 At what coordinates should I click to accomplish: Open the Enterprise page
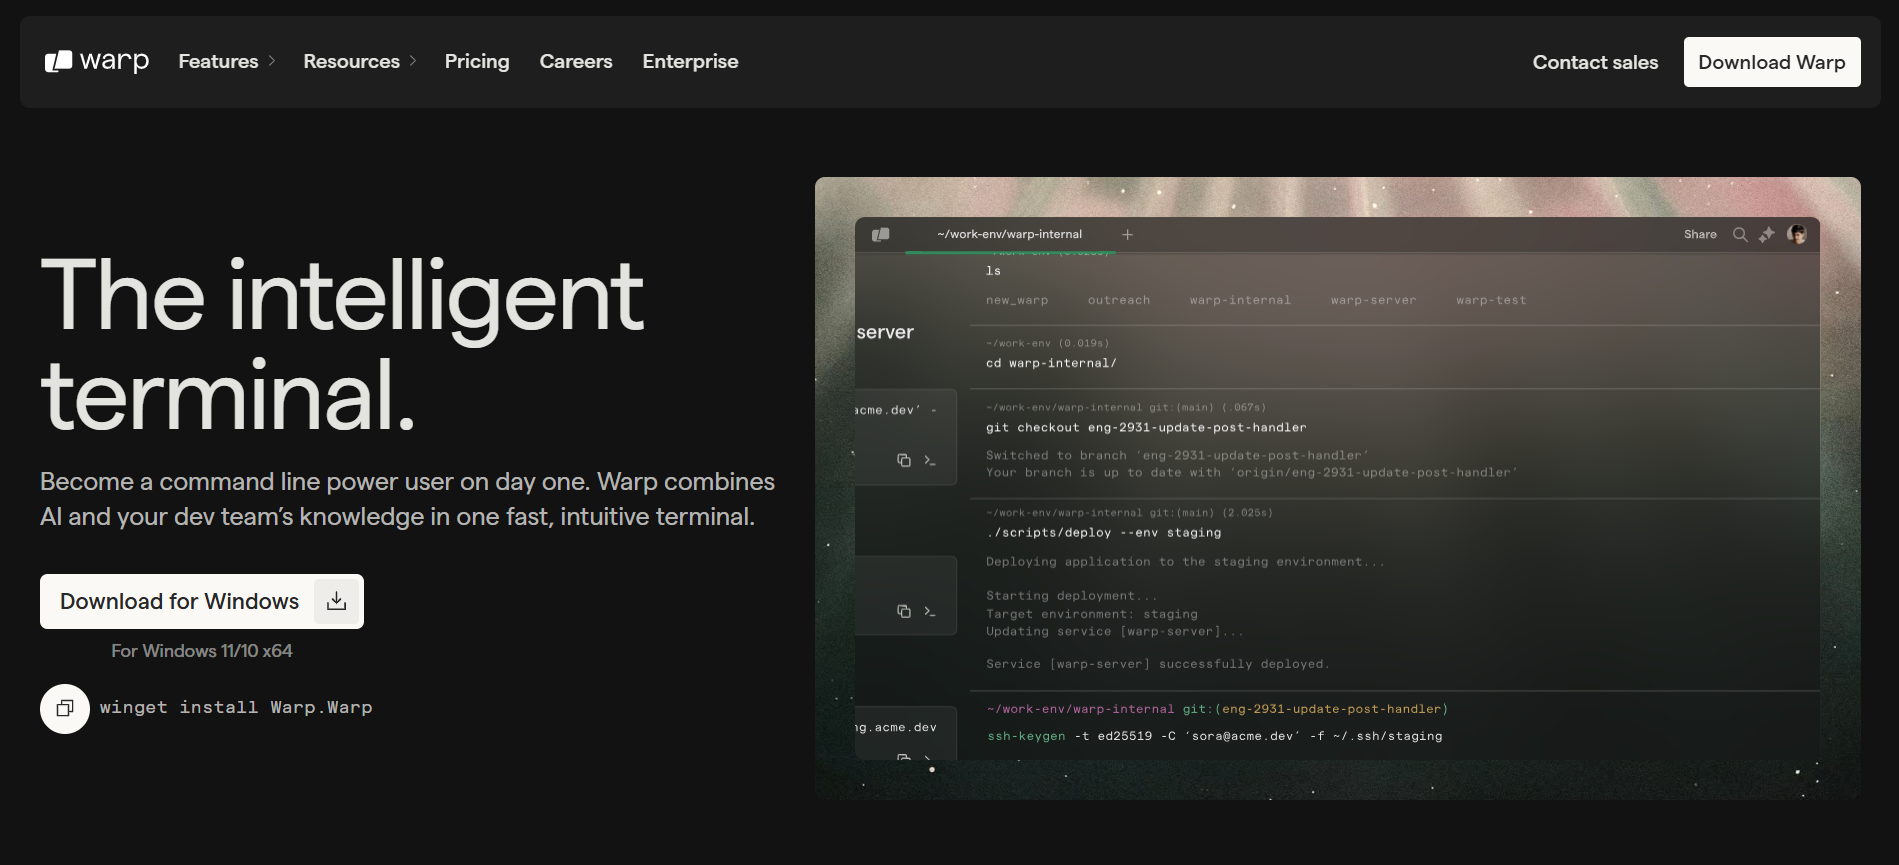(690, 61)
